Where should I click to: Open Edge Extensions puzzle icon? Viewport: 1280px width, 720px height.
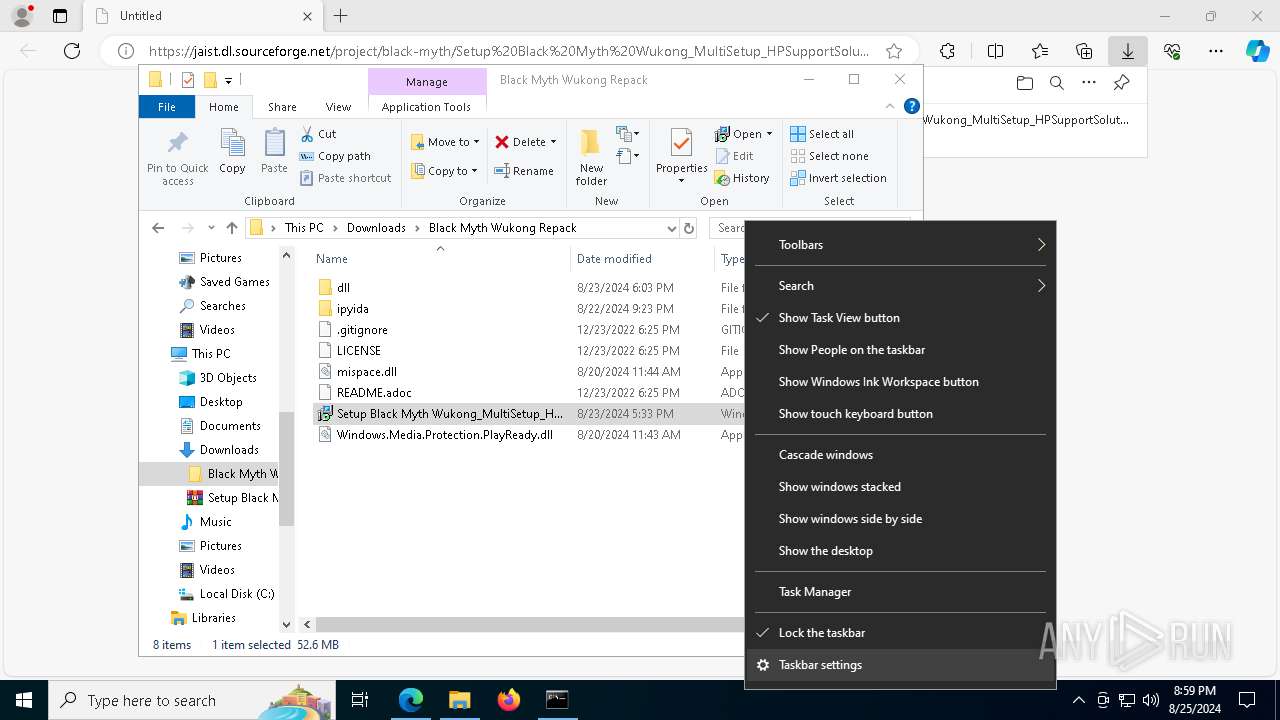point(947,51)
